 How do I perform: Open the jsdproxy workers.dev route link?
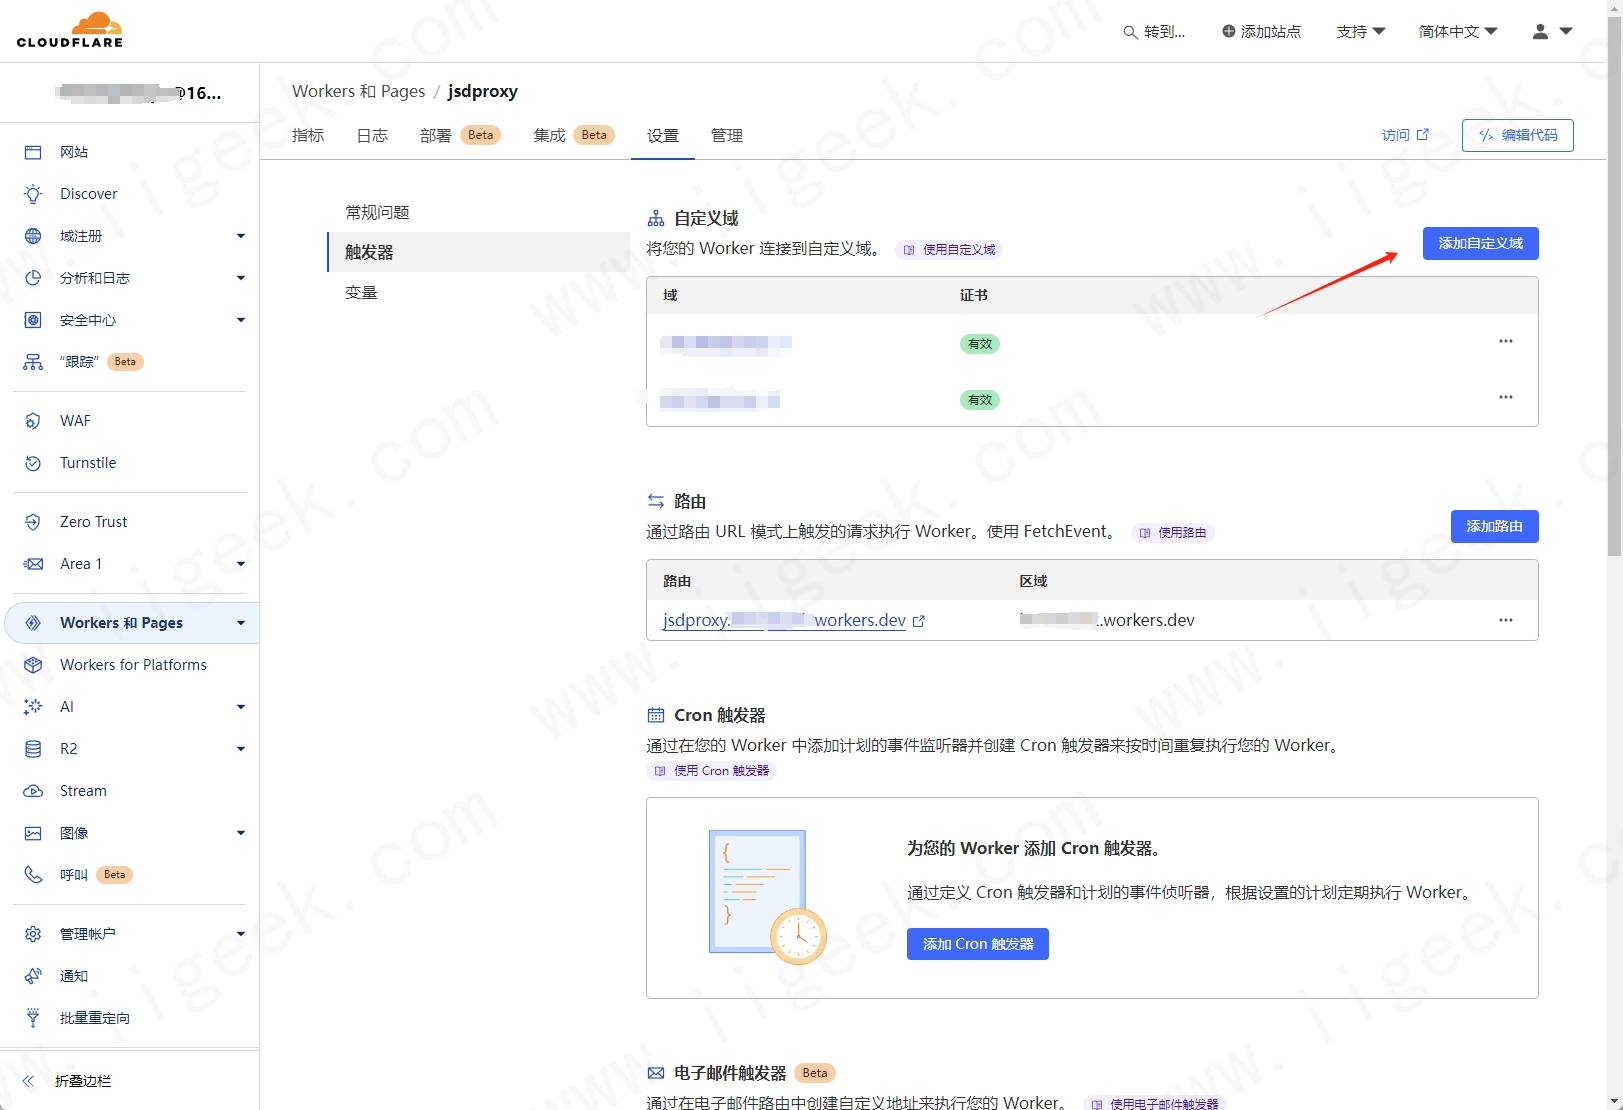[793, 620]
